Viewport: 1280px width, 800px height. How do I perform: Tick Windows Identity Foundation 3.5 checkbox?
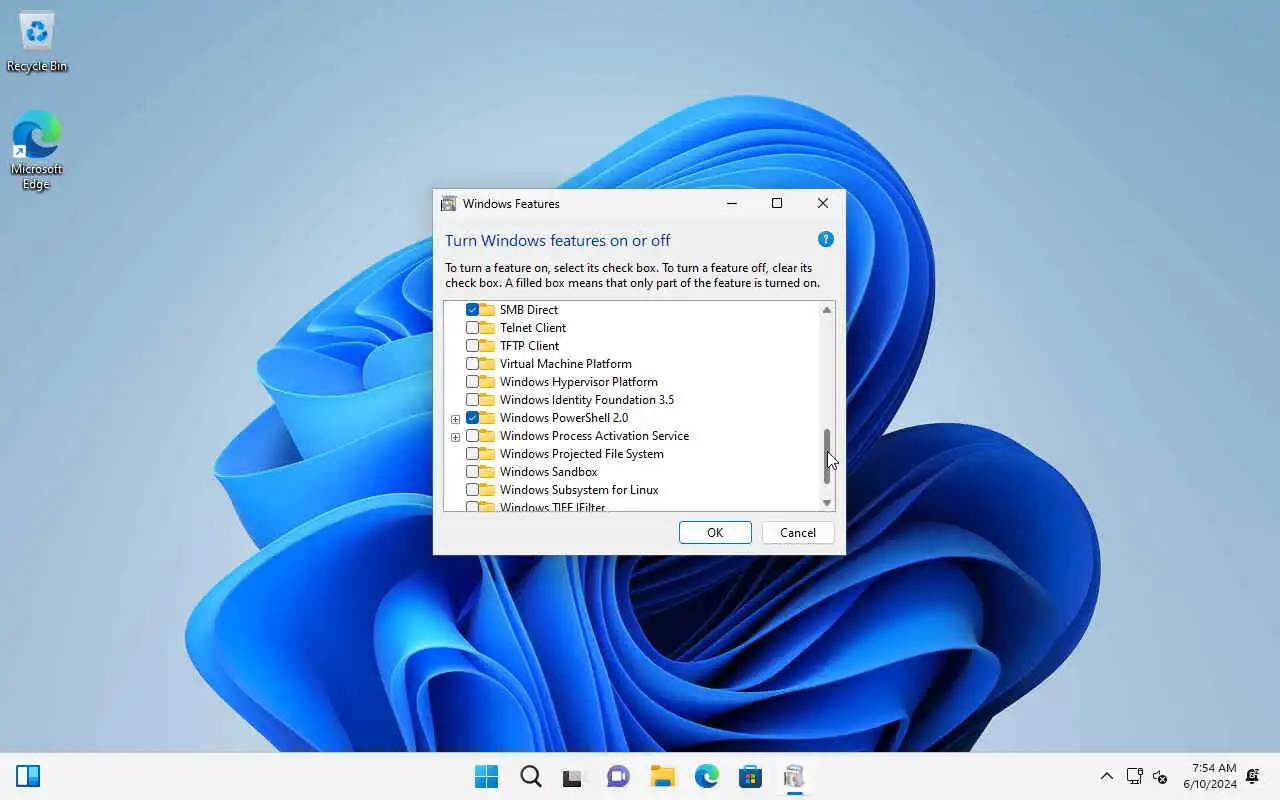(x=472, y=400)
